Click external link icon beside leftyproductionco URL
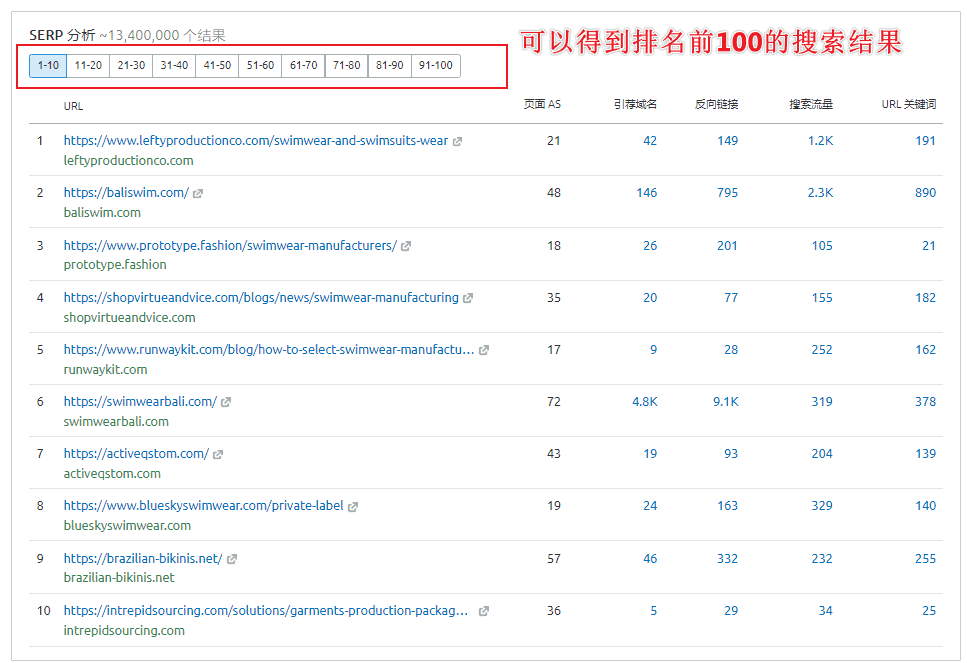The image size is (967, 663). [457, 142]
